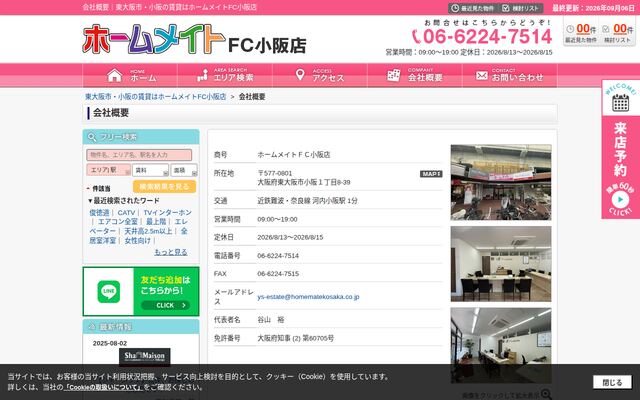The width and height of the screenshot is (640, 400).
Task: Call phone number 06-6224-7514 in header
Action: click(482, 37)
